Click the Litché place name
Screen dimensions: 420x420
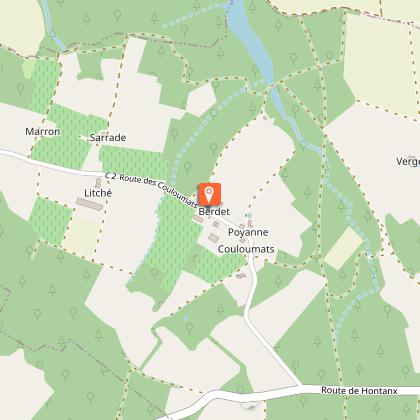(98, 193)
